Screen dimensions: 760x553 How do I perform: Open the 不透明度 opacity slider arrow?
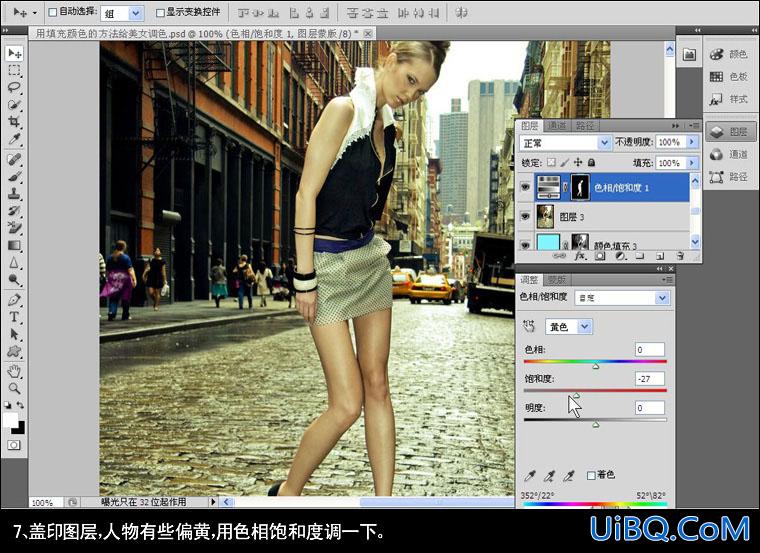click(692, 142)
